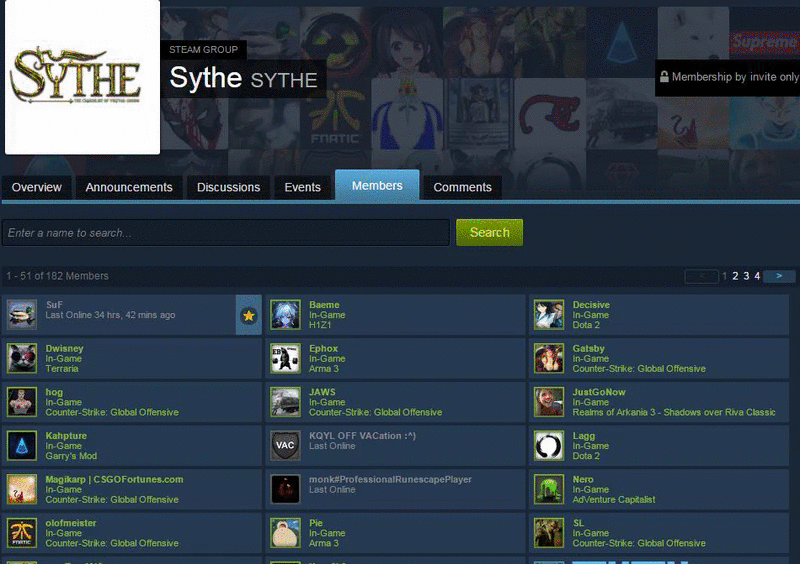Select the Members tab

[x=377, y=185]
